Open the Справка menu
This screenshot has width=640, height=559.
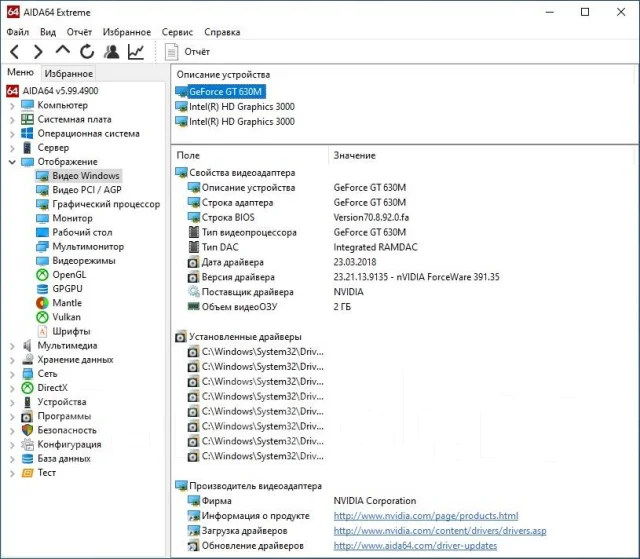pos(222,32)
